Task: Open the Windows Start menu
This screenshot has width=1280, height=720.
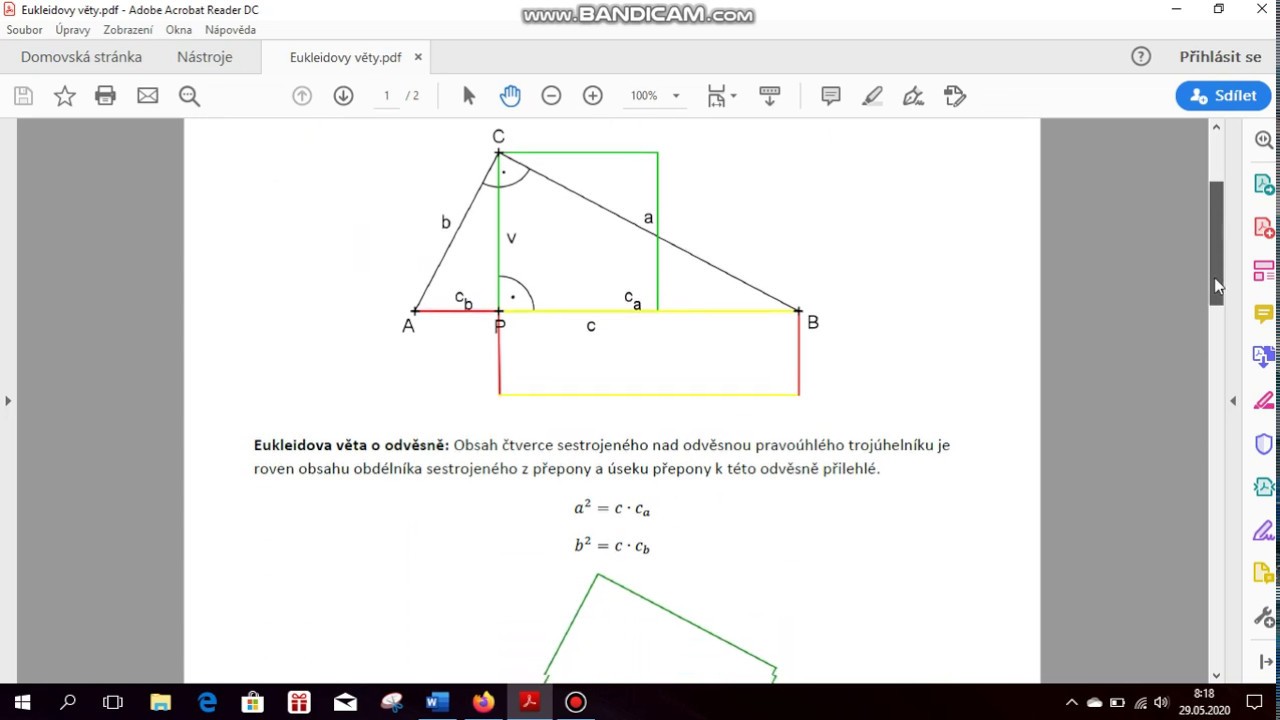Action: tap(22, 702)
